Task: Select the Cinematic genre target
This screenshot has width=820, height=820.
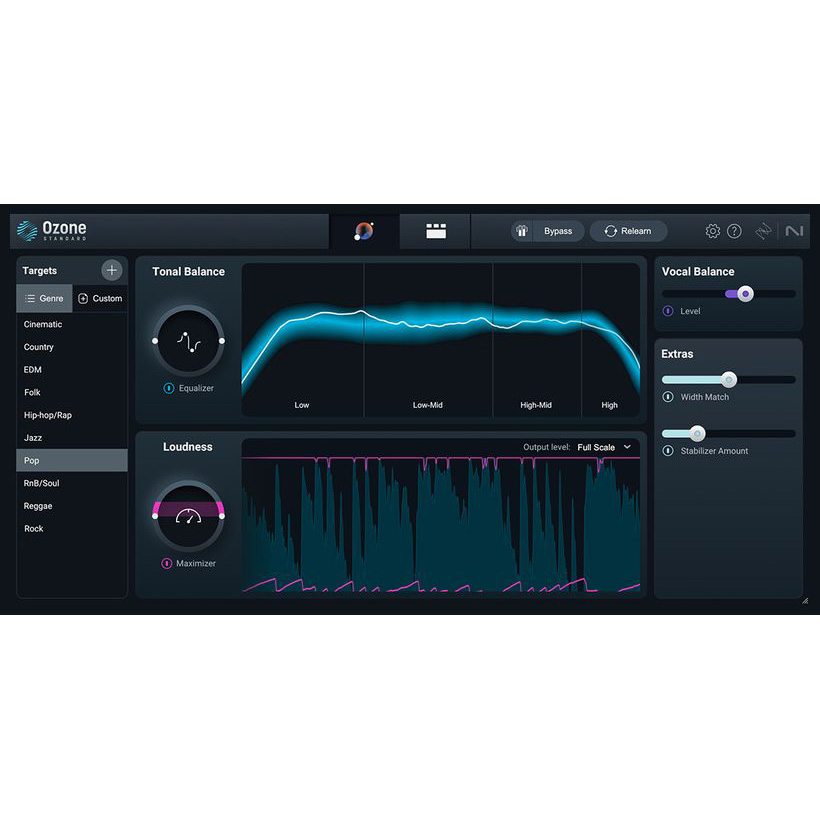Action: [x=72, y=324]
